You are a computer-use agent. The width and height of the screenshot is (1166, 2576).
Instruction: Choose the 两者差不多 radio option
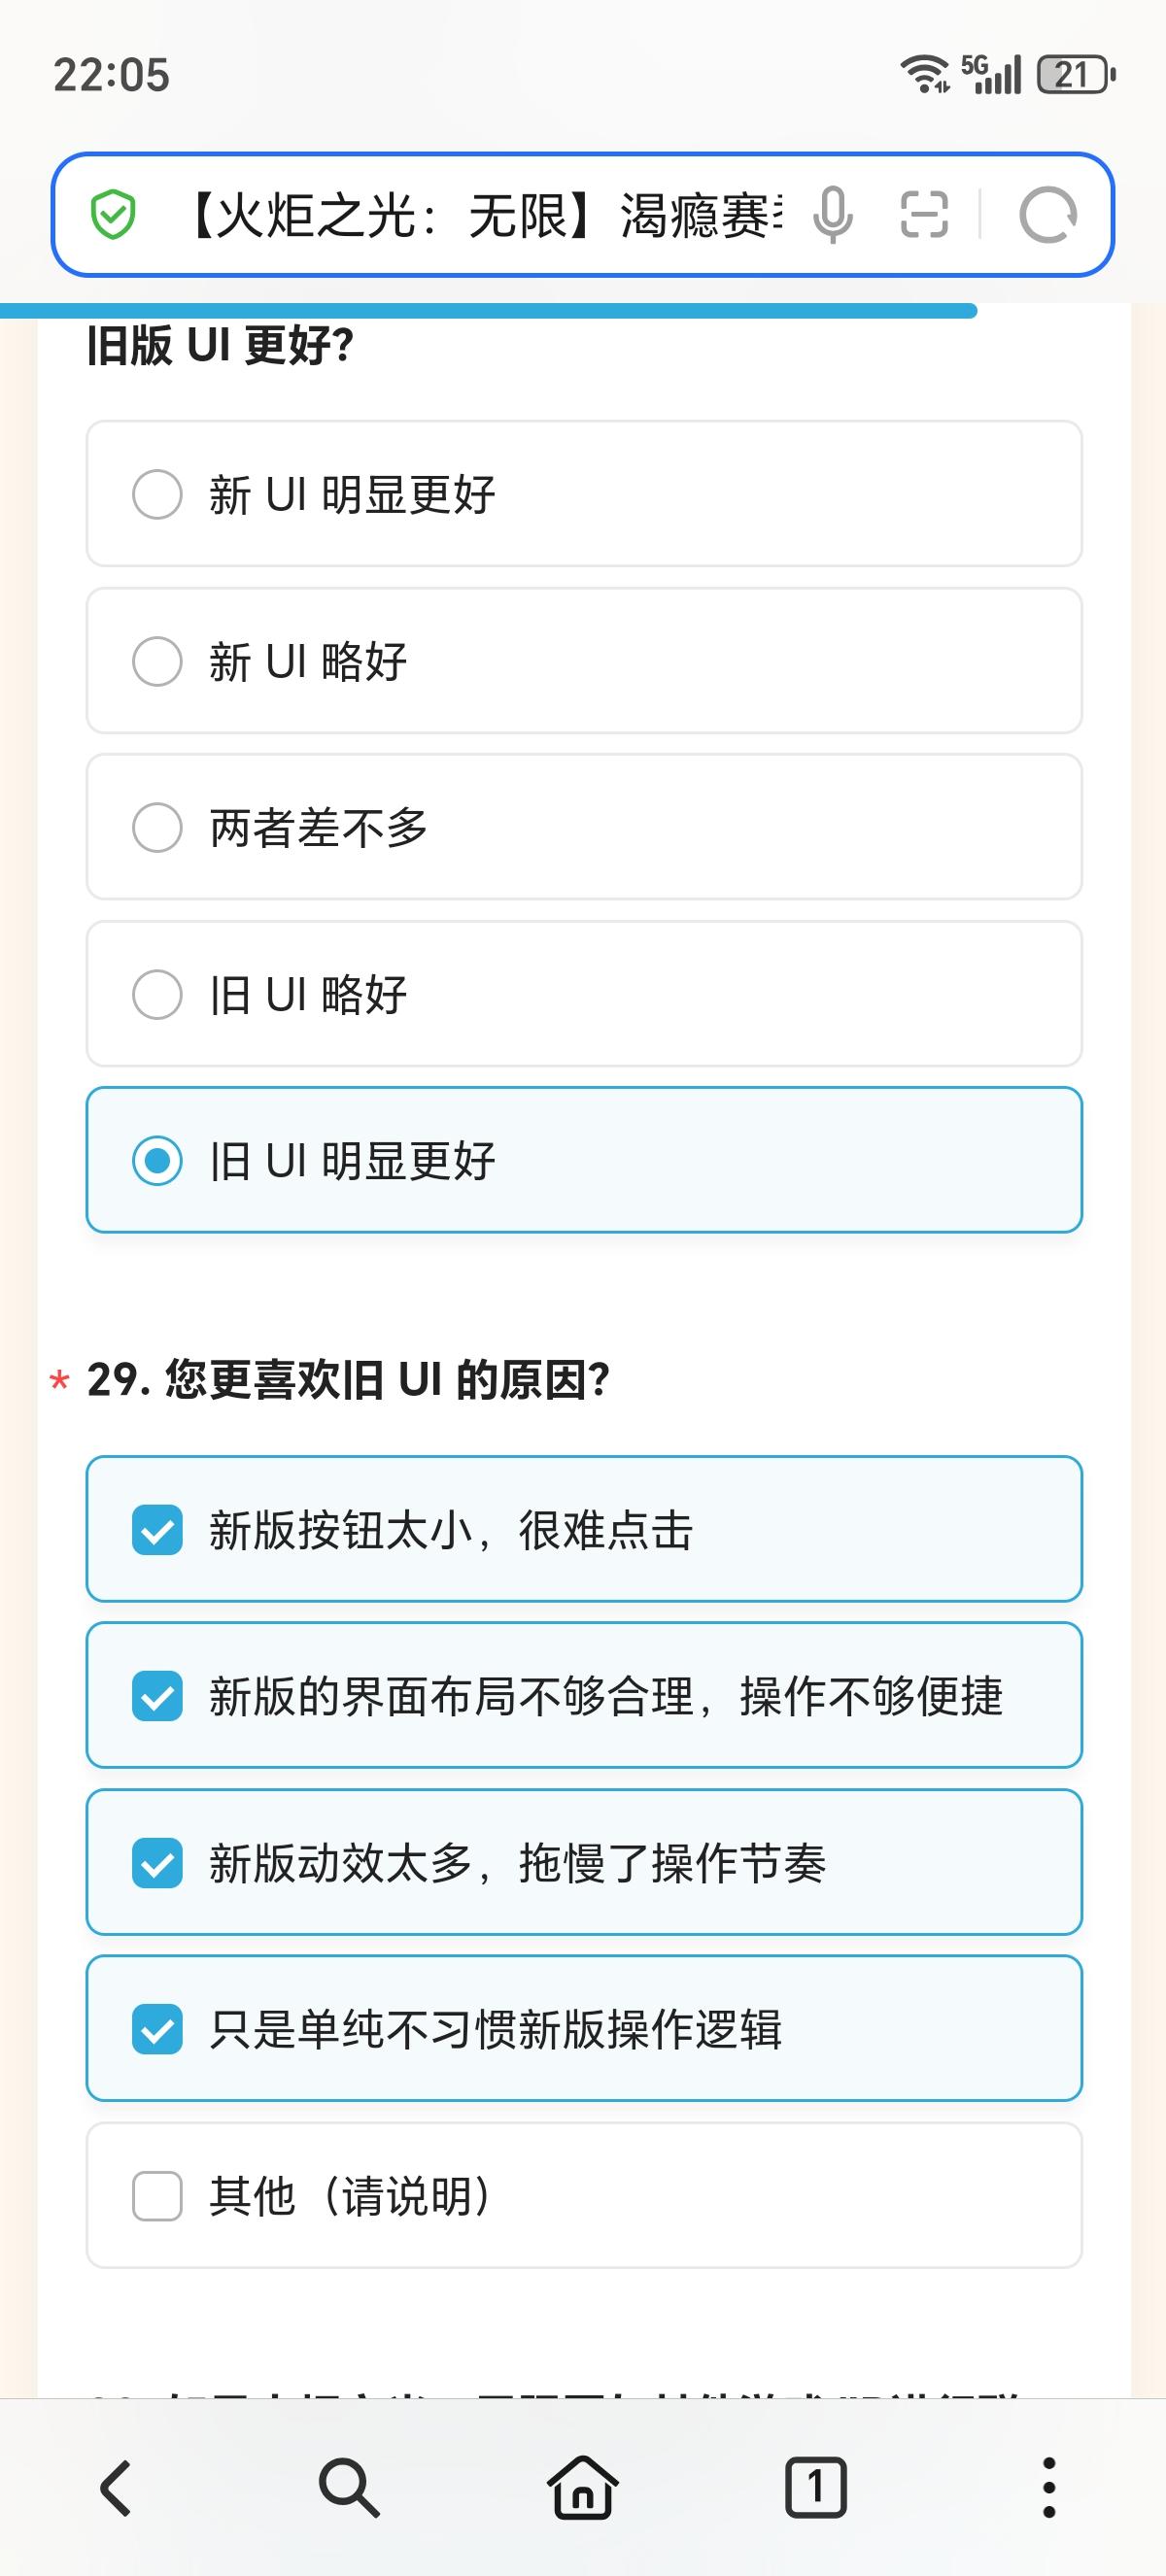pos(157,828)
